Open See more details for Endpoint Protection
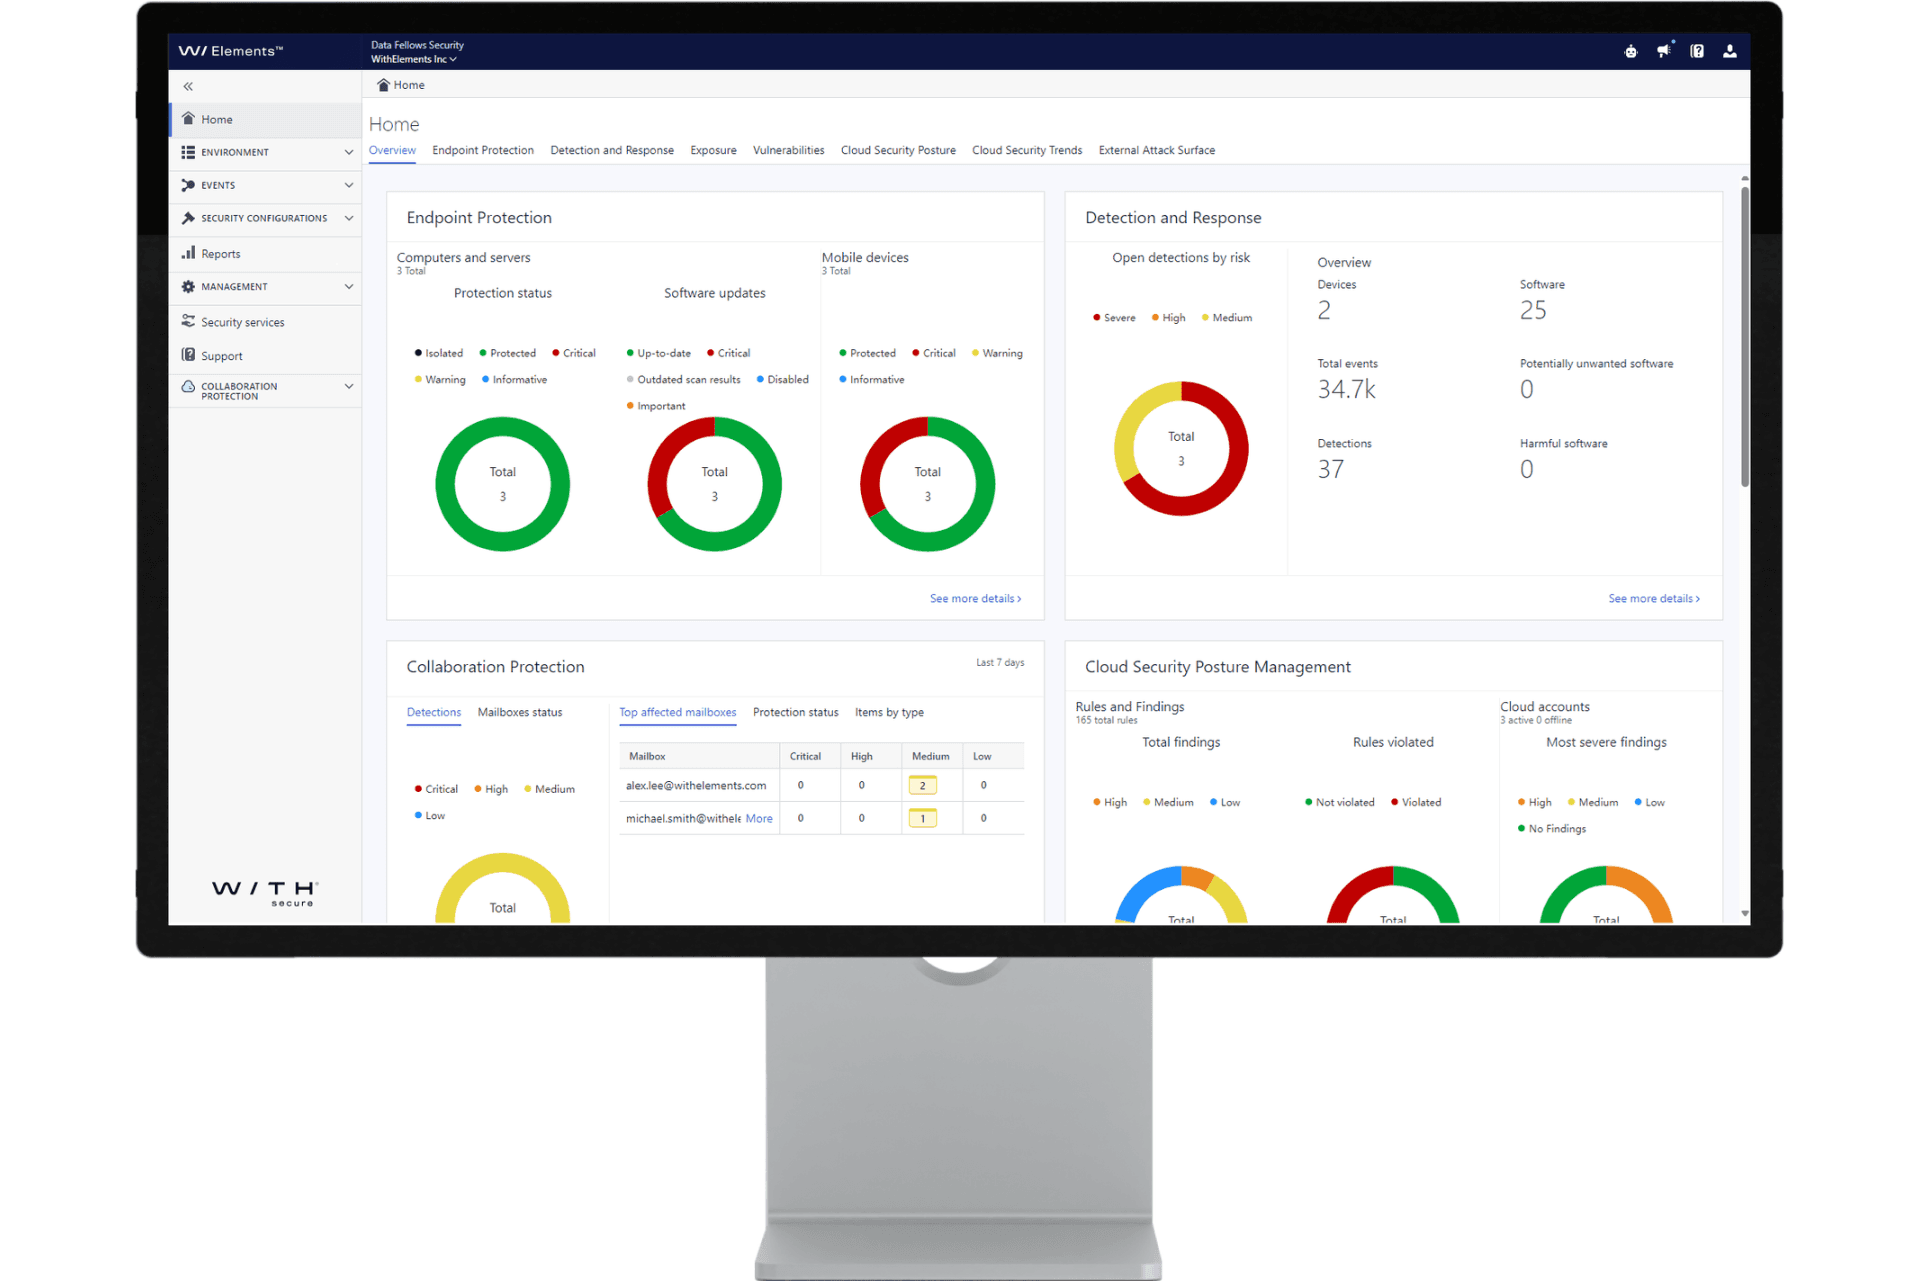The width and height of the screenshot is (1920, 1281). (x=976, y=598)
